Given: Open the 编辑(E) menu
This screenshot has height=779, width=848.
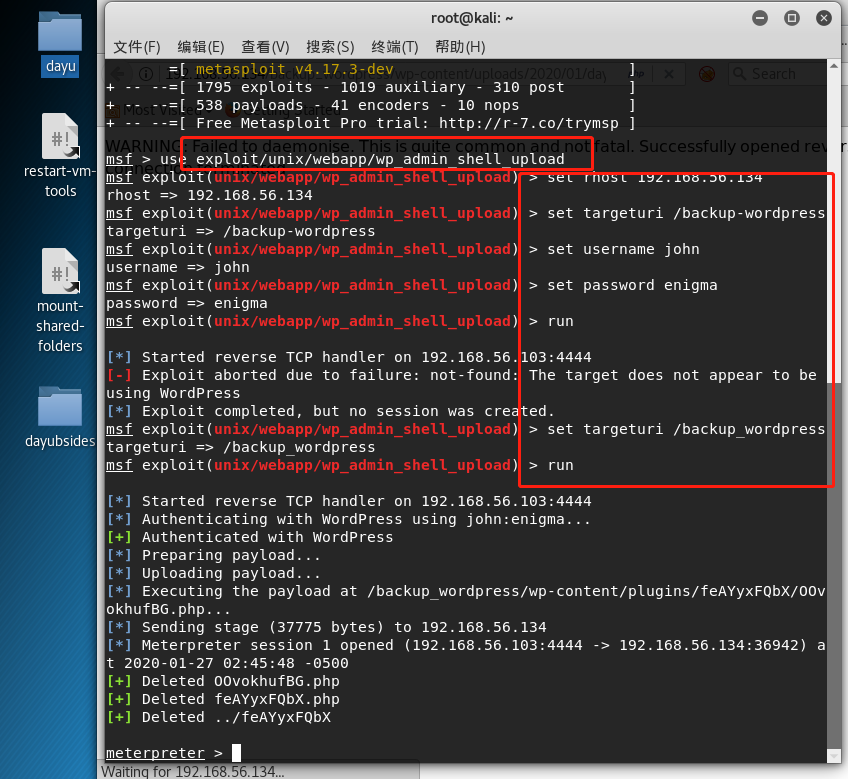Looking at the screenshot, I should [x=201, y=47].
